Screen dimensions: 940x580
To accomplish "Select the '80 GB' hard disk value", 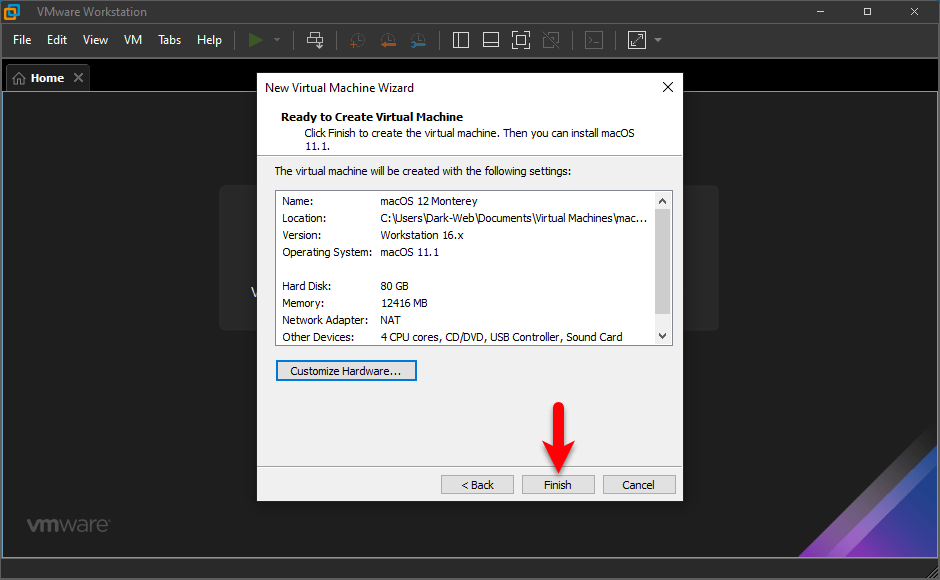I will point(394,286).
